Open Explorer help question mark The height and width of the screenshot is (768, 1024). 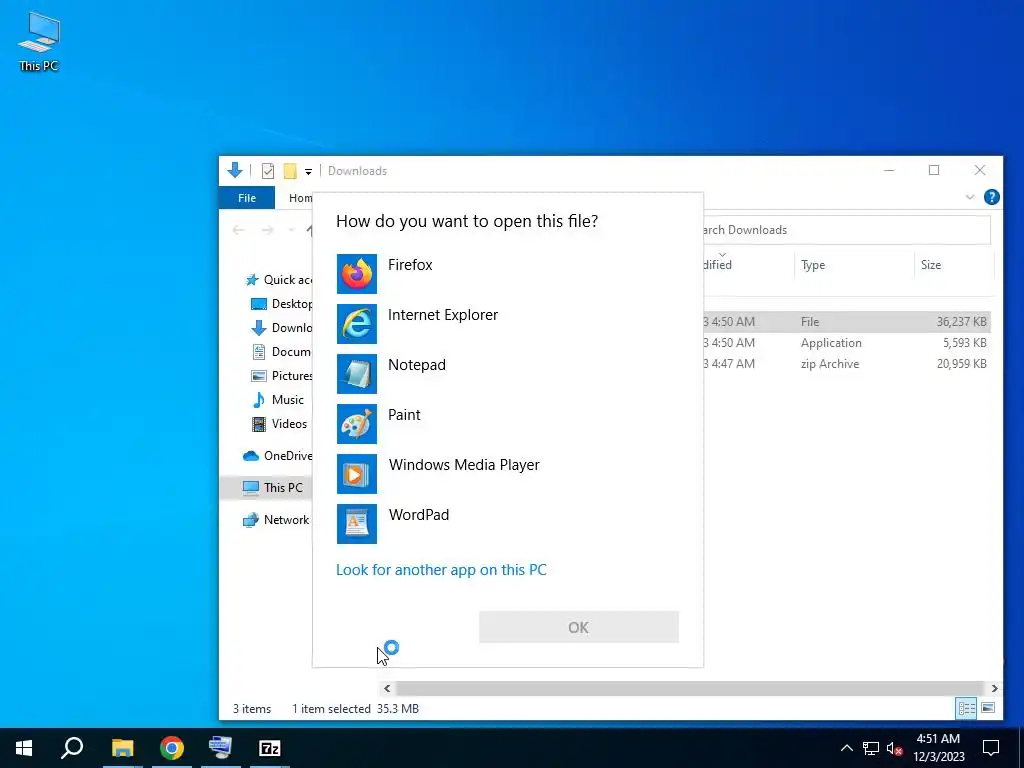[991, 197]
